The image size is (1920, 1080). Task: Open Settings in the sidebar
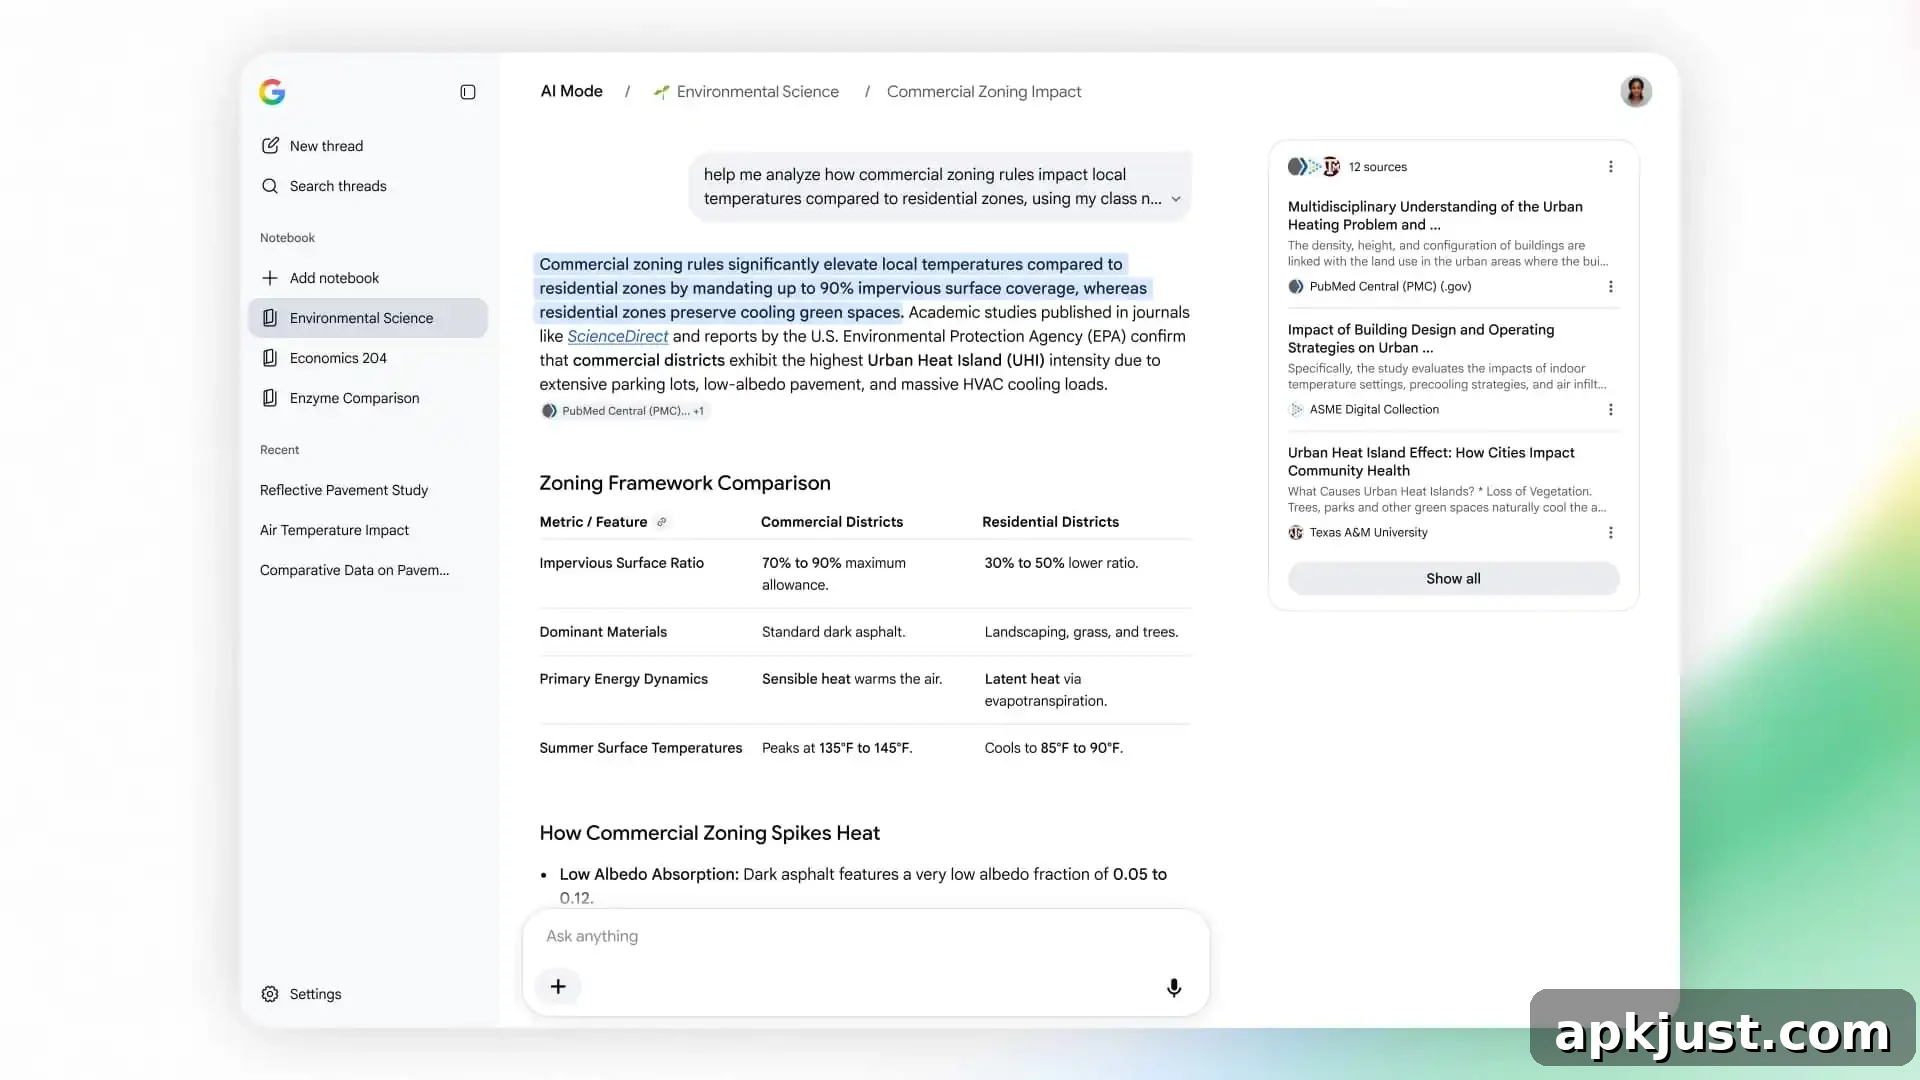click(301, 994)
